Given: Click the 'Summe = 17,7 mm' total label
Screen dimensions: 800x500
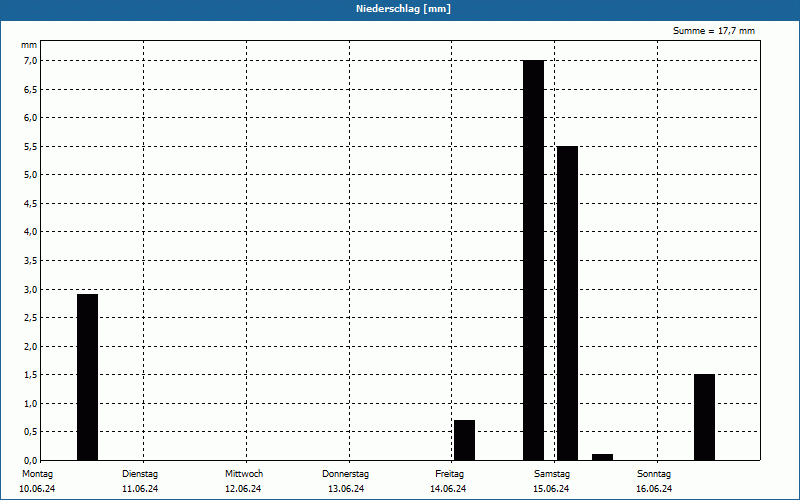Looking at the screenshot, I should coord(714,31).
